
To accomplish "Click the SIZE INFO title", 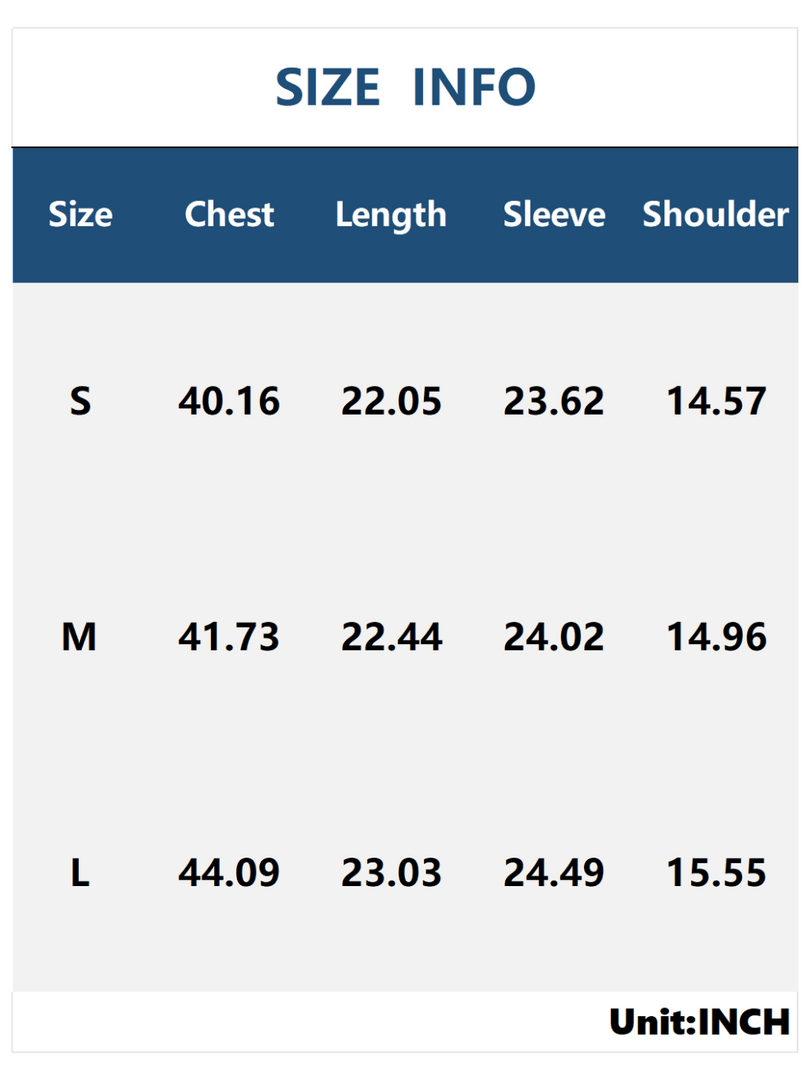I will 405,87.
